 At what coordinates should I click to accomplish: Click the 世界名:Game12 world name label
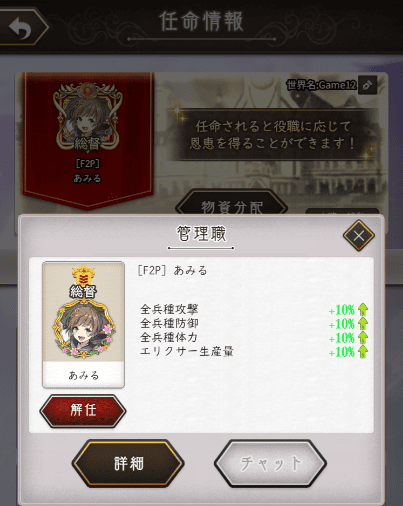321,85
